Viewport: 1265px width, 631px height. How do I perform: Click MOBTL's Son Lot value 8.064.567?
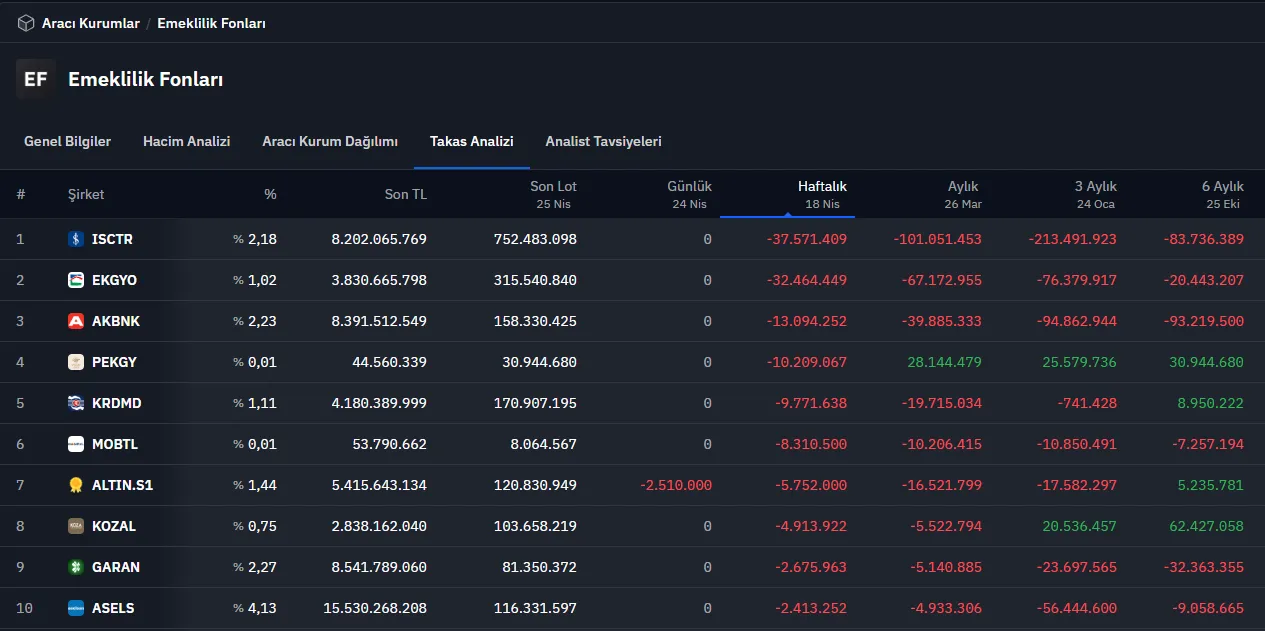click(544, 444)
